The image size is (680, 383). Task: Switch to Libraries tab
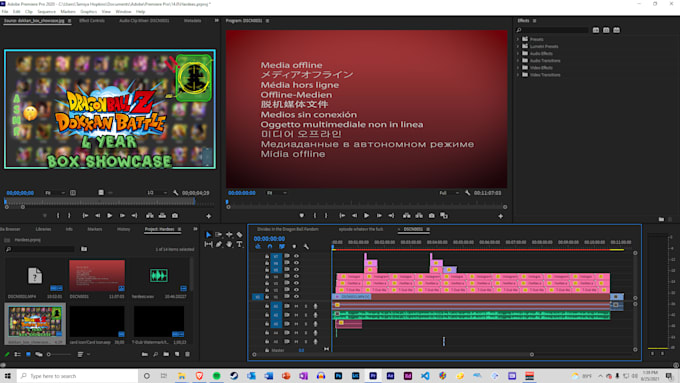[x=43, y=229]
